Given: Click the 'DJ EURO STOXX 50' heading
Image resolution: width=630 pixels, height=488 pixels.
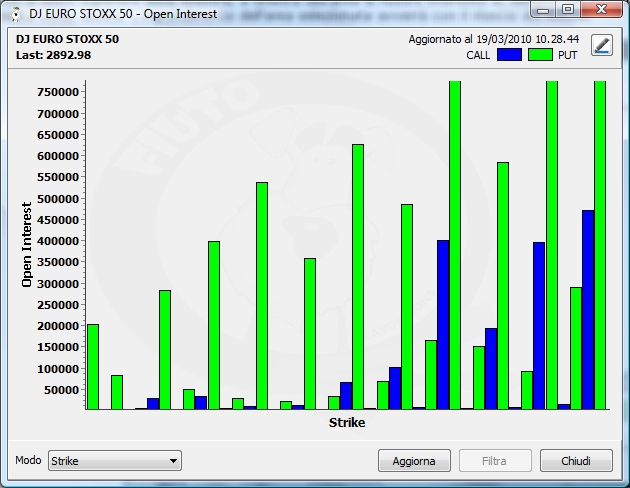Looking at the screenshot, I should pos(68,39).
